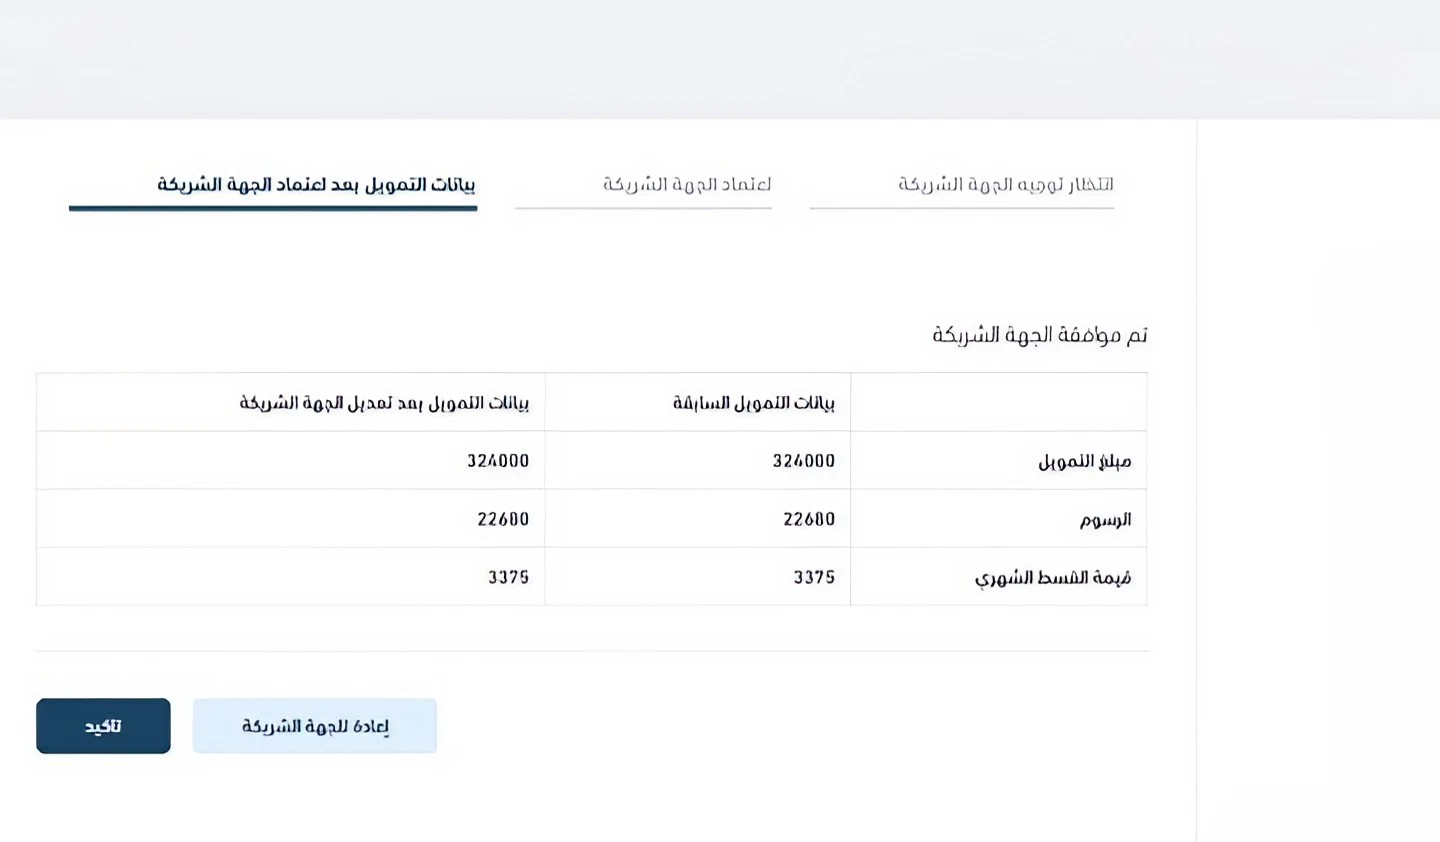Click 324000 in the previous financing column
This screenshot has width=1440, height=842.
pyautogui.click(x=803, y=461)
